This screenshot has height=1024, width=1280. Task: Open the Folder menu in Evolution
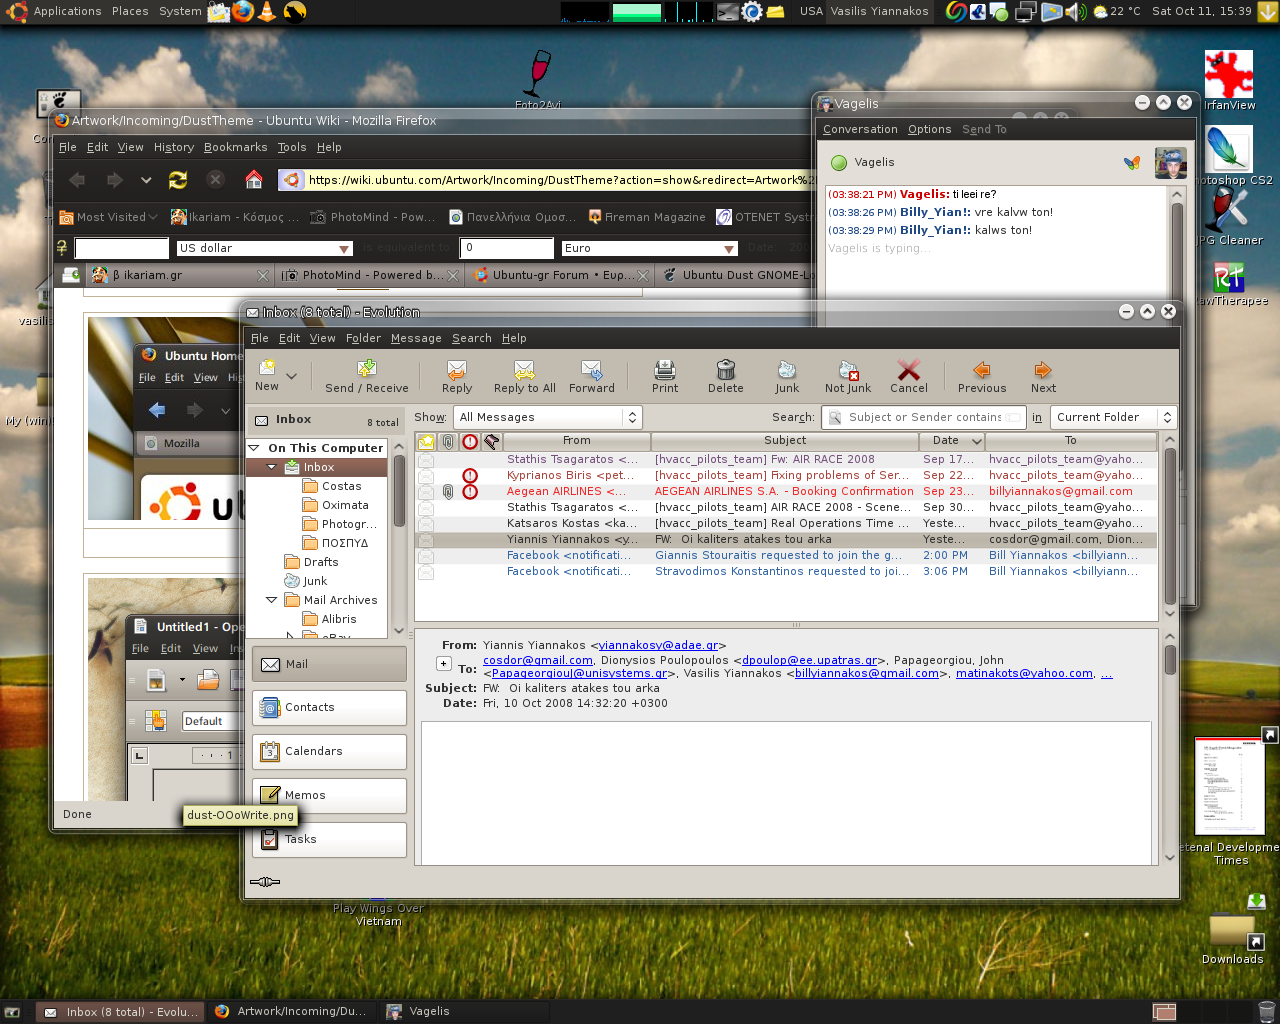click(363, 338)
